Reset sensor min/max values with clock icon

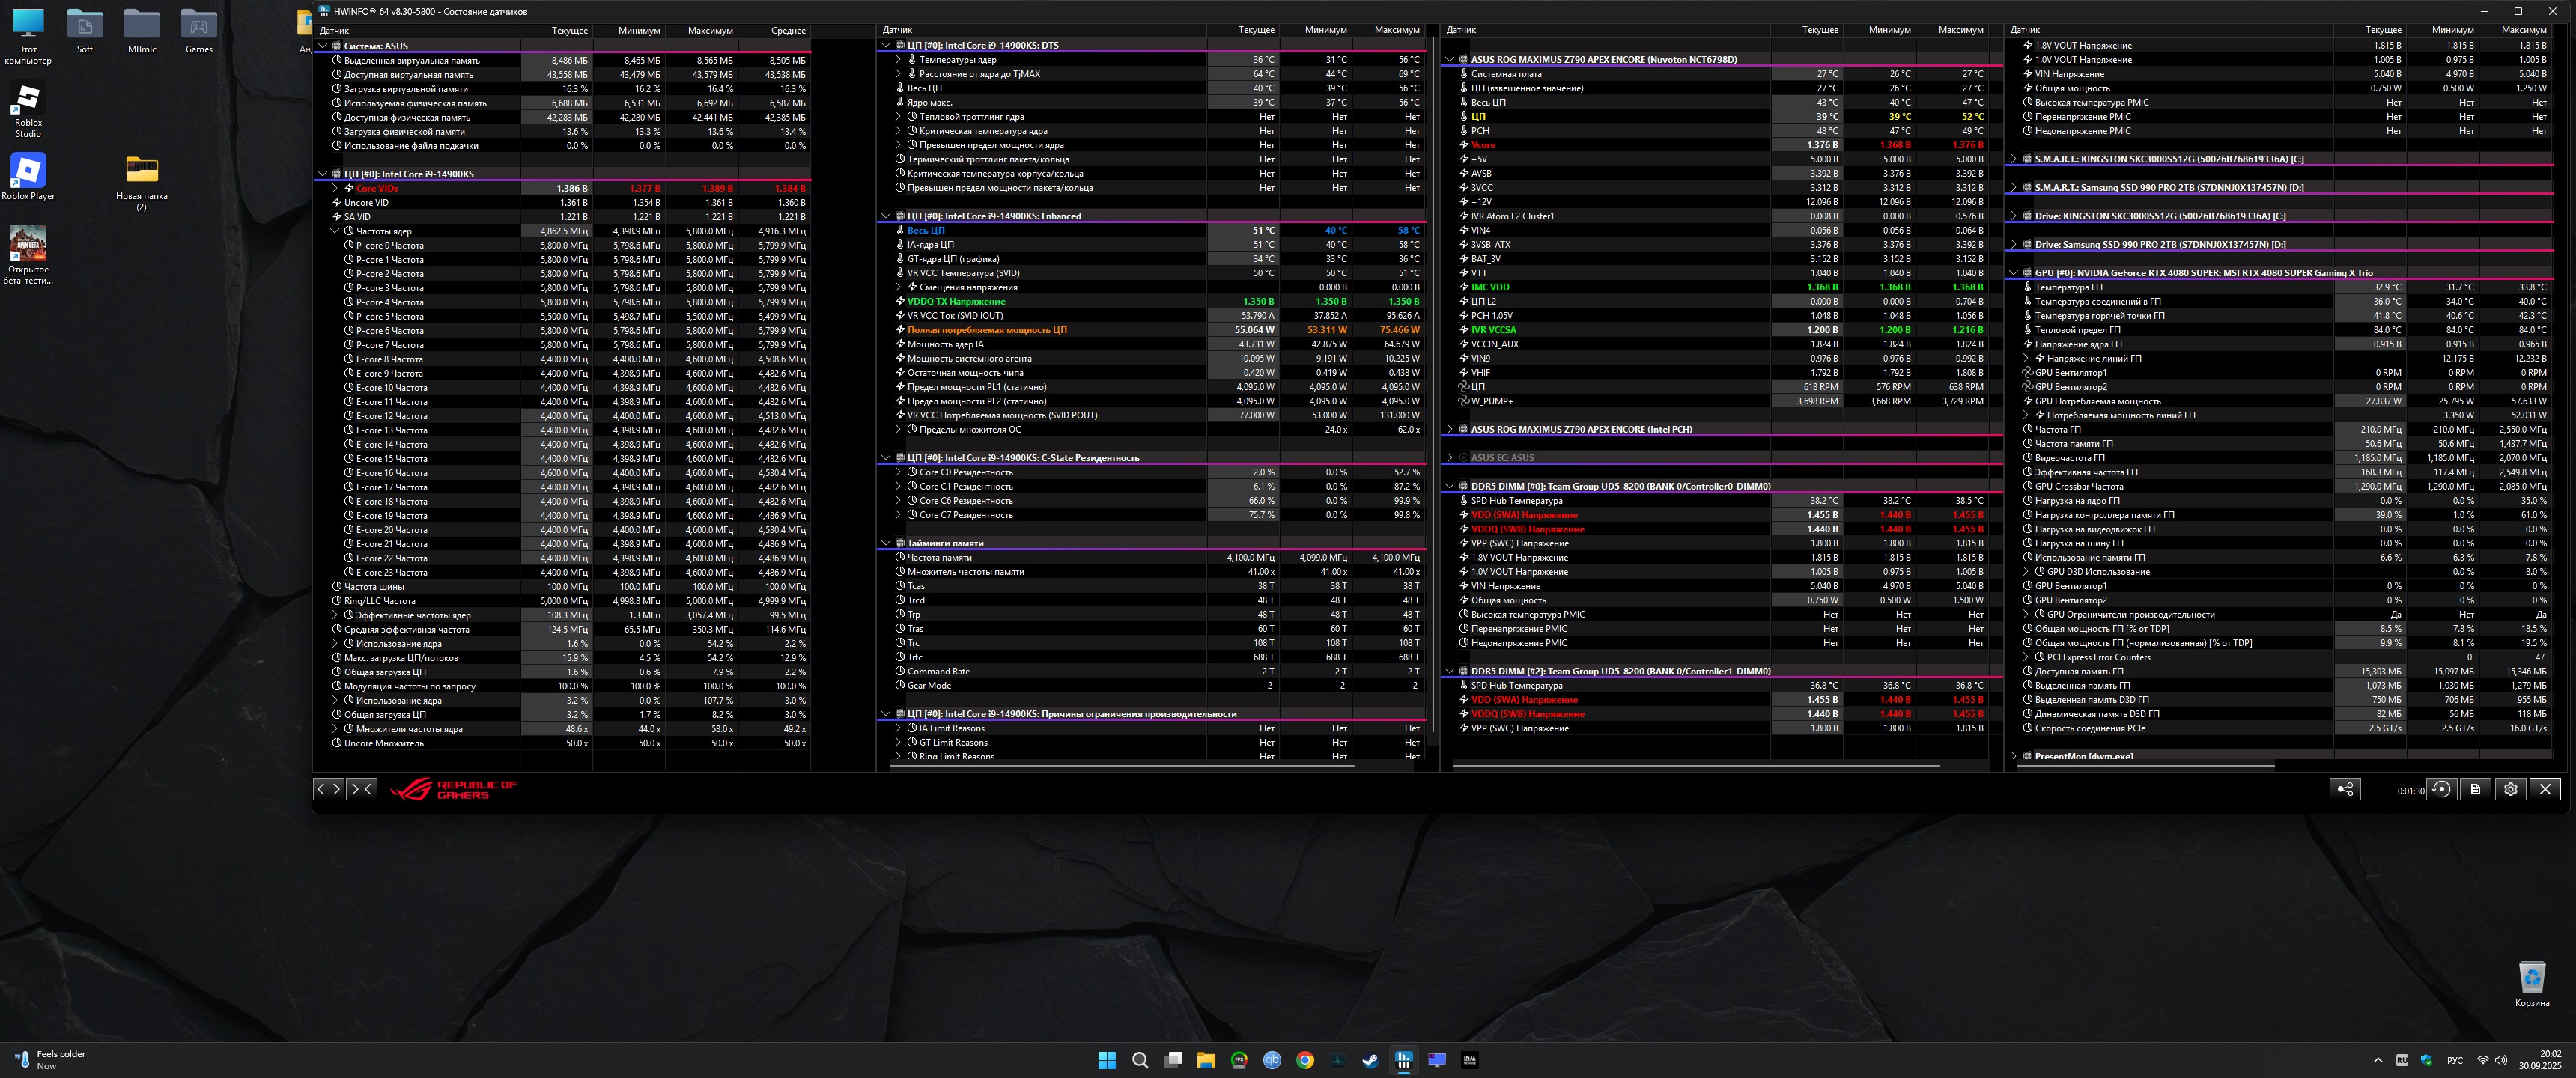(2441, 789)
